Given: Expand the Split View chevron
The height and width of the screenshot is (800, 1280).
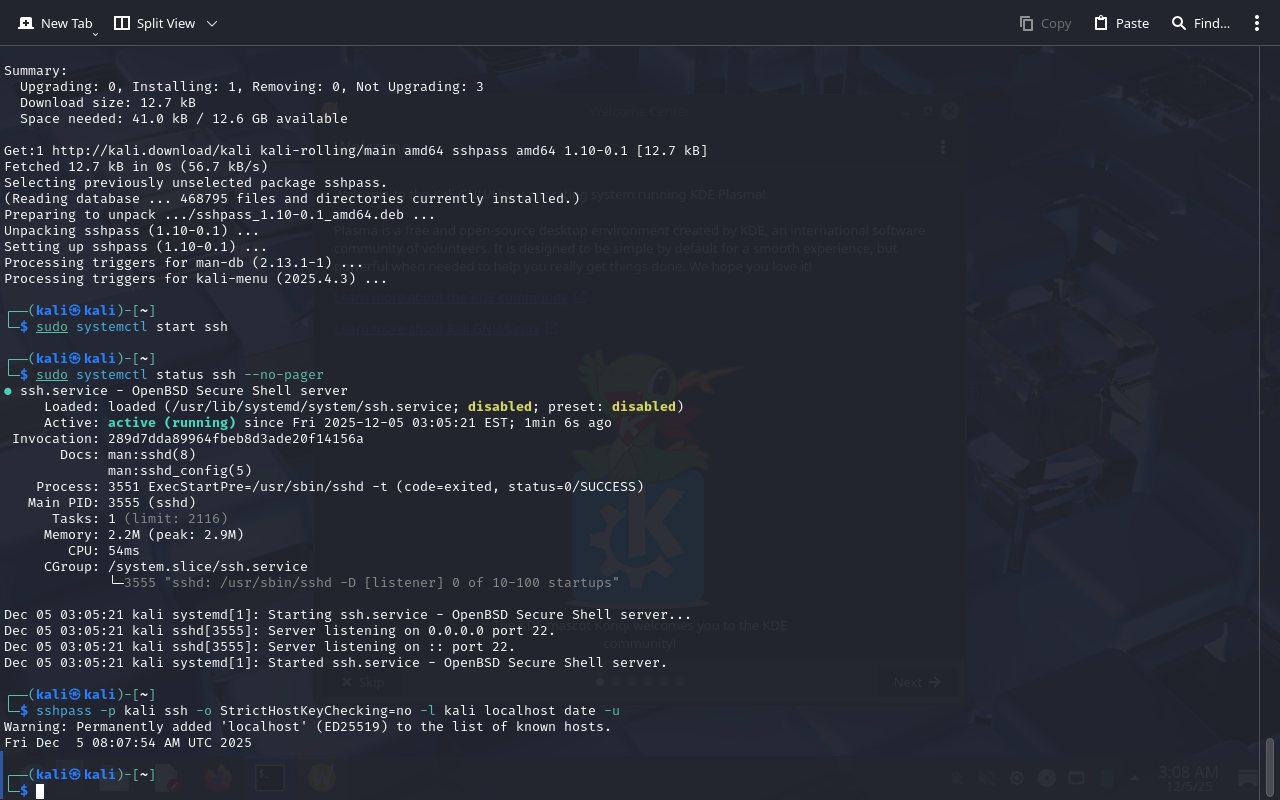Looking at the screenshot, I should click(211, 23).
